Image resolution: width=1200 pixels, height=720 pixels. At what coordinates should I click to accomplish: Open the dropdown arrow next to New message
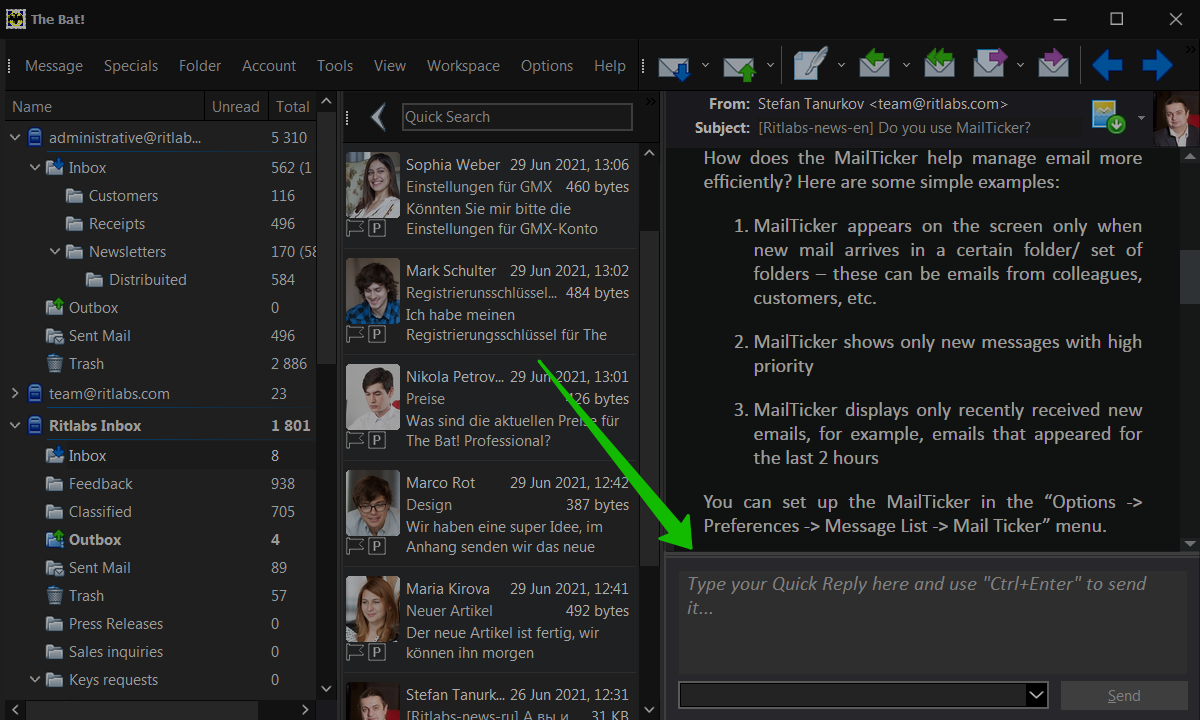click(841, 66)
